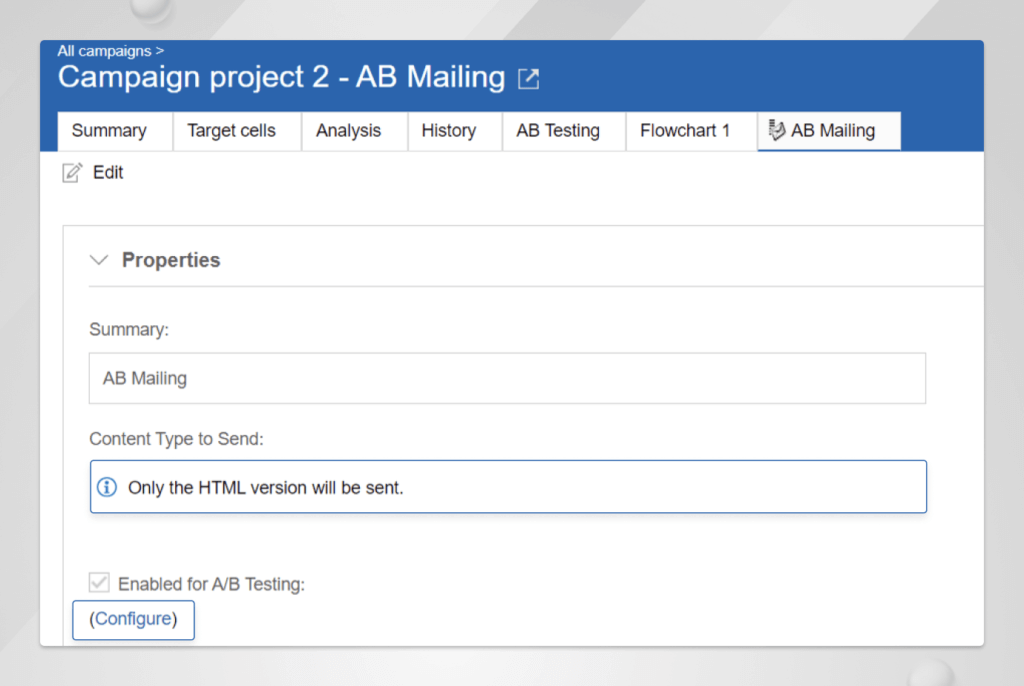Click the Properties section header
This screenshot has height=686, width=1024.
[171, 259]
